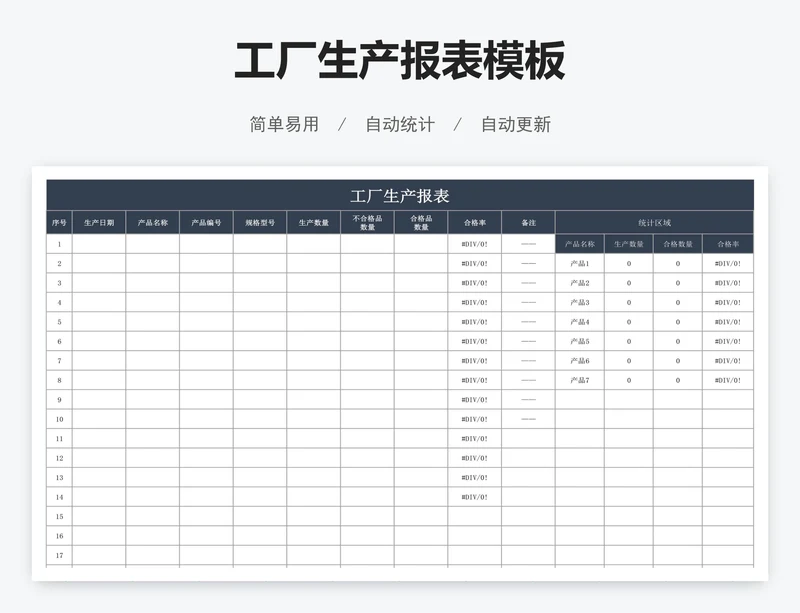Click empty 产品编号 cell in row 3
The height and width of the screenshot is (613, 800).
click(x=206, y=283)
